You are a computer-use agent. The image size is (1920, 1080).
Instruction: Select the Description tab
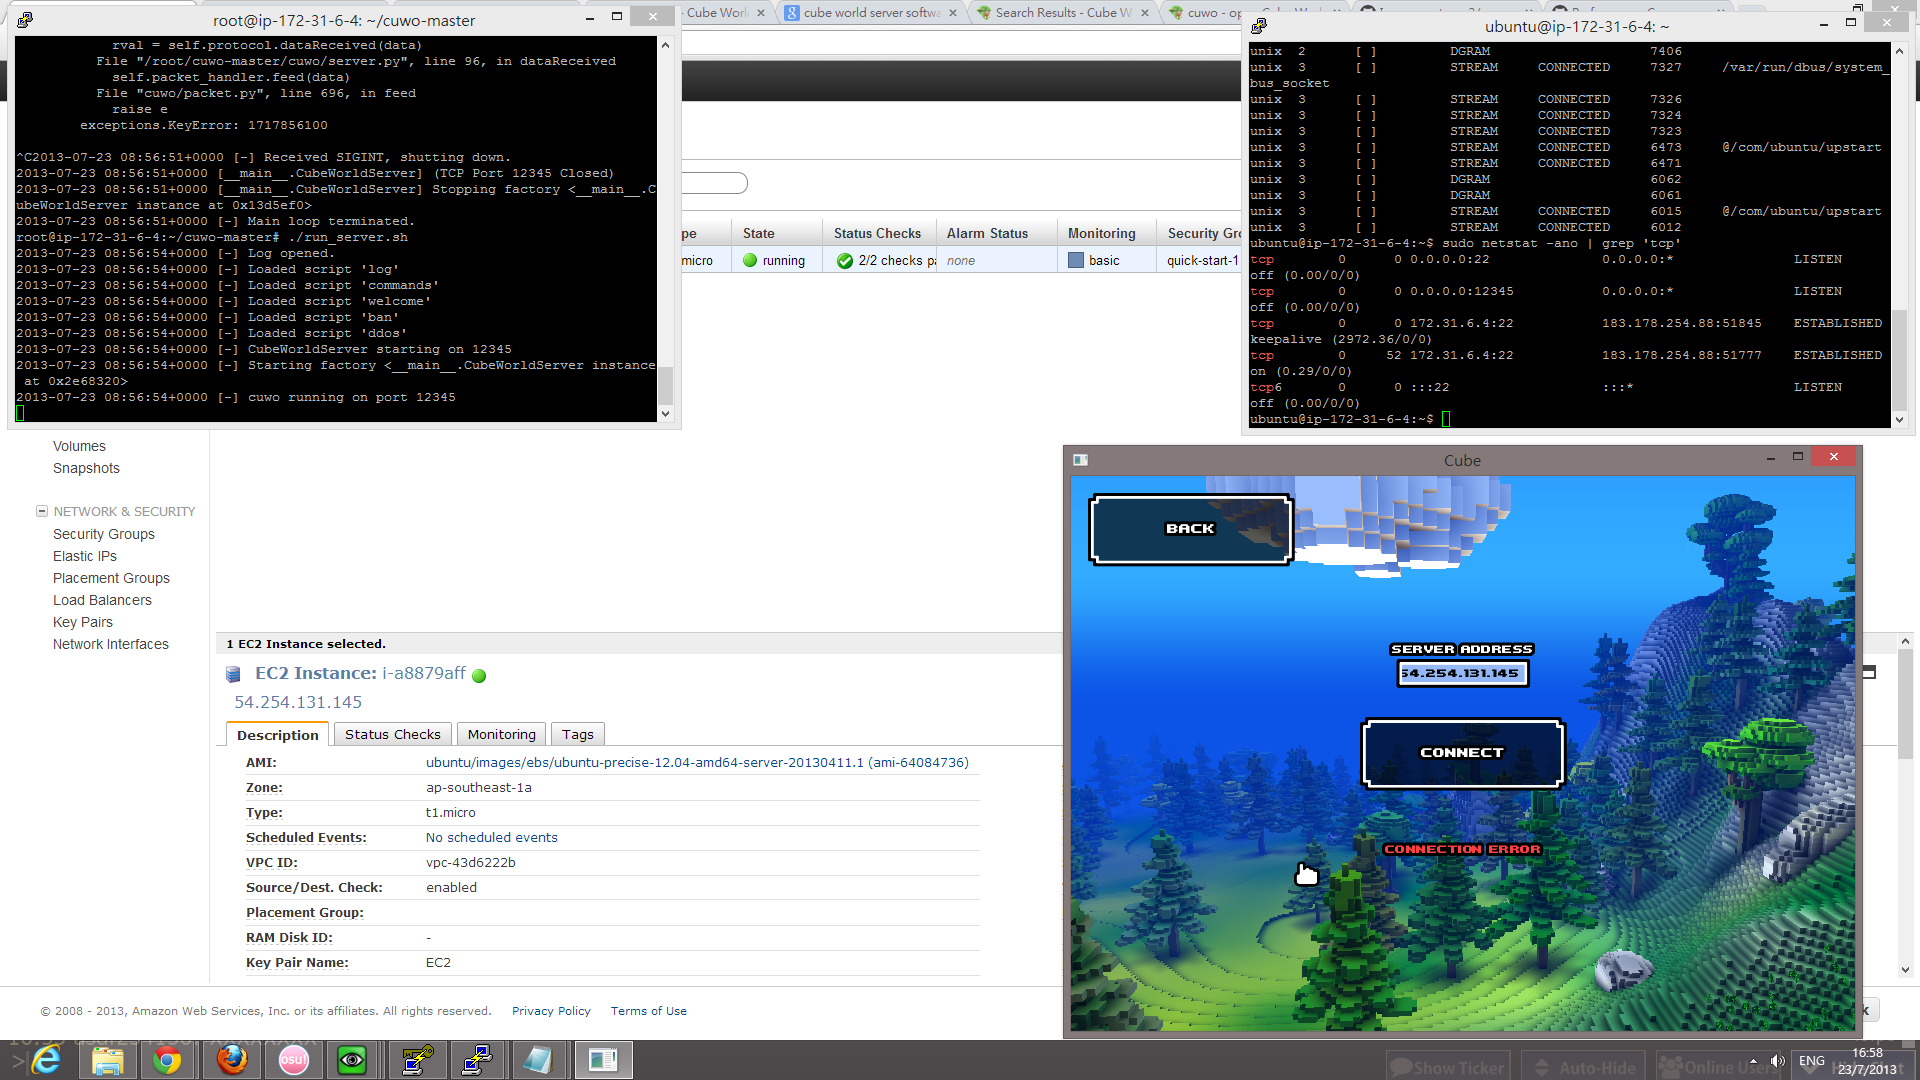tap(277, 734)
